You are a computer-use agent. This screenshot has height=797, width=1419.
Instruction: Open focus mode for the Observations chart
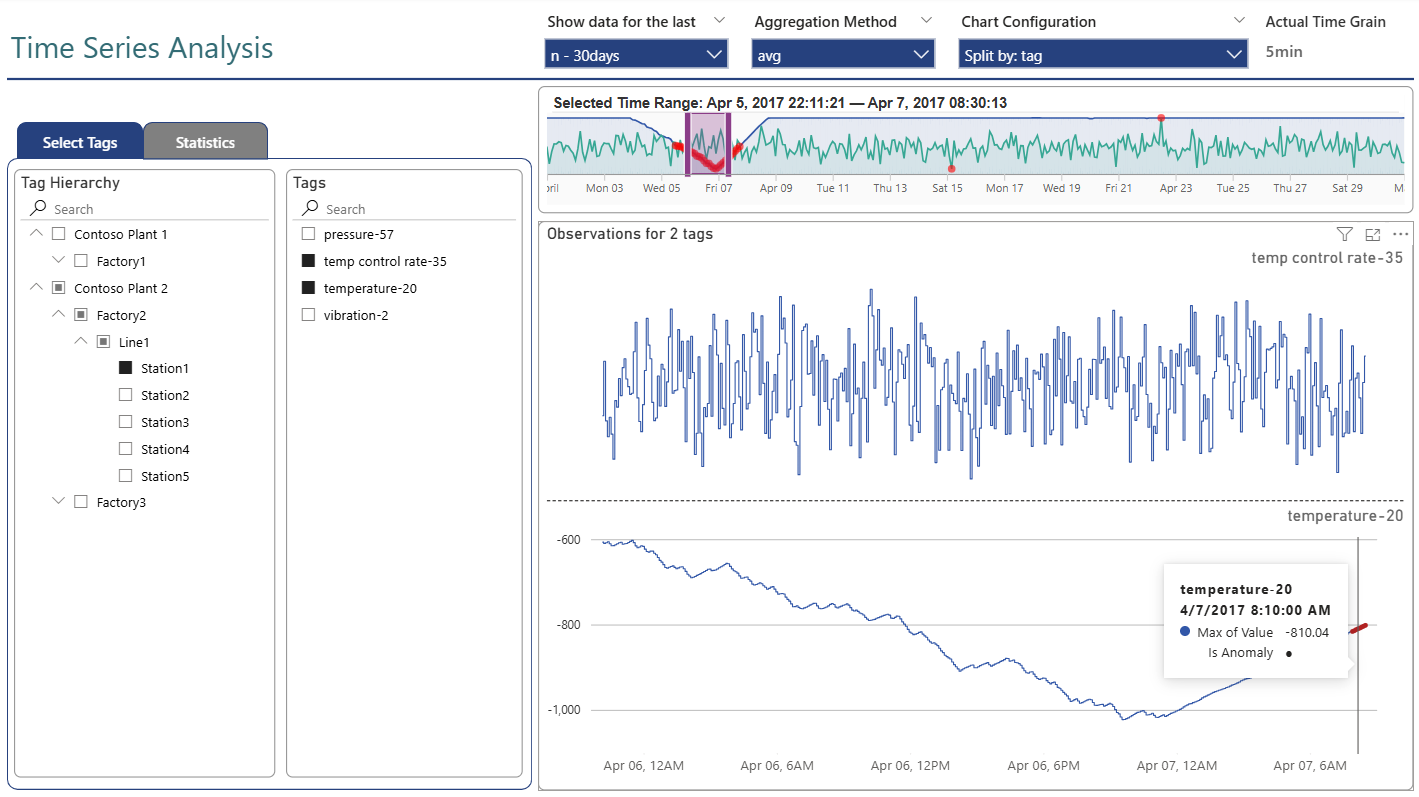[x=1372, y=233]
